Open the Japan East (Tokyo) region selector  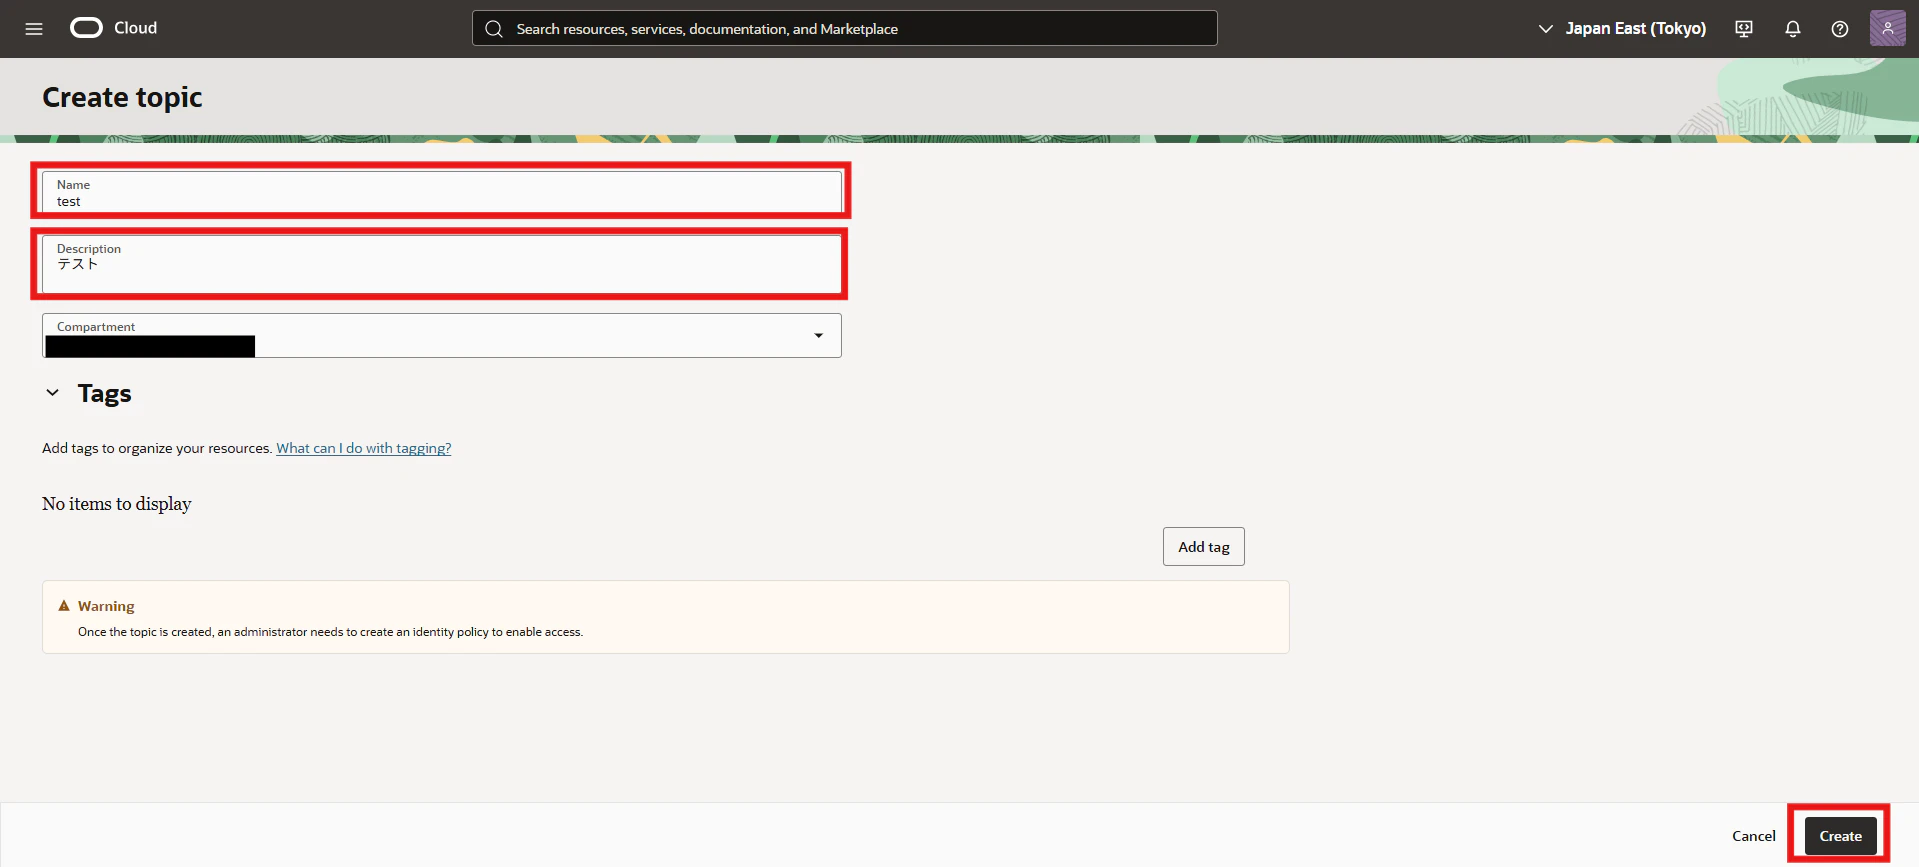(1622, 29)
